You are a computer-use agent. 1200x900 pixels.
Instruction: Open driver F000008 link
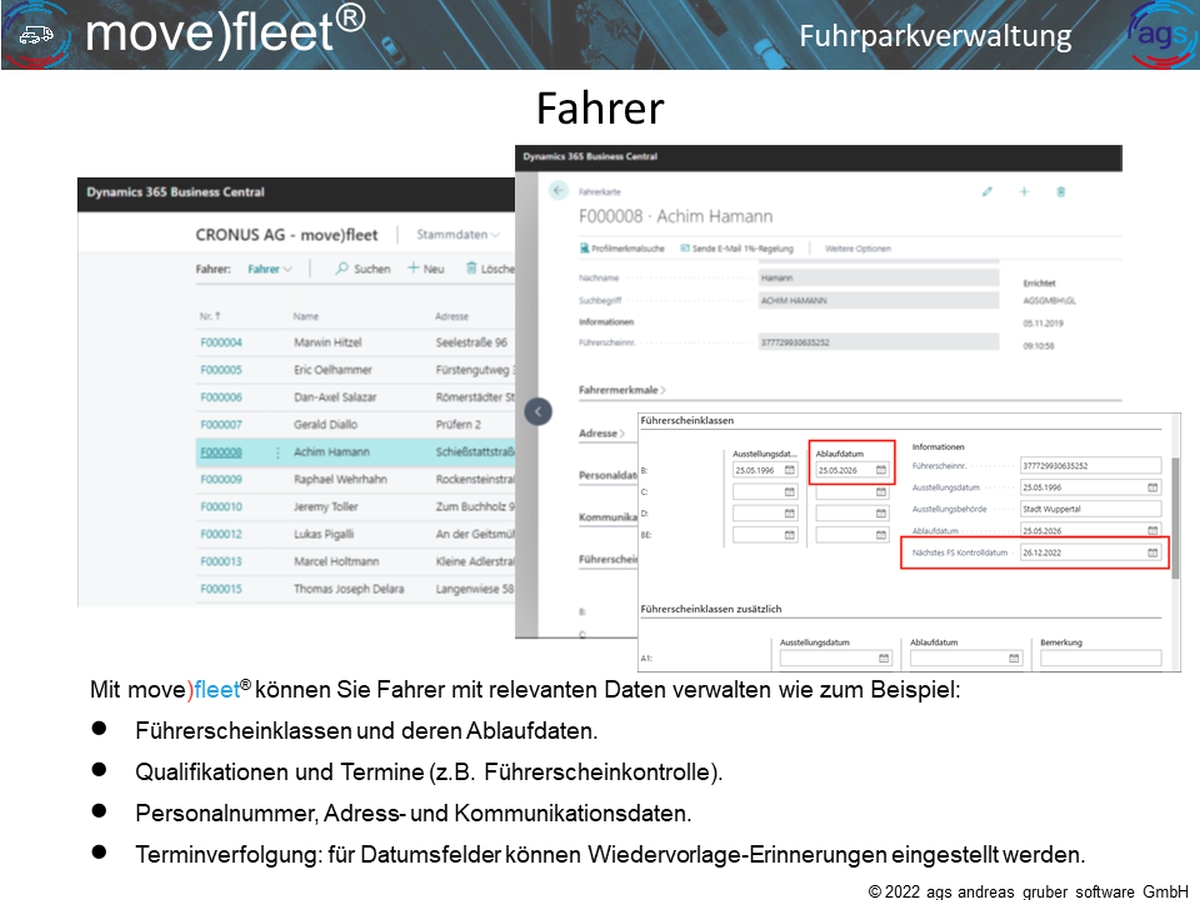click(221, 452)
